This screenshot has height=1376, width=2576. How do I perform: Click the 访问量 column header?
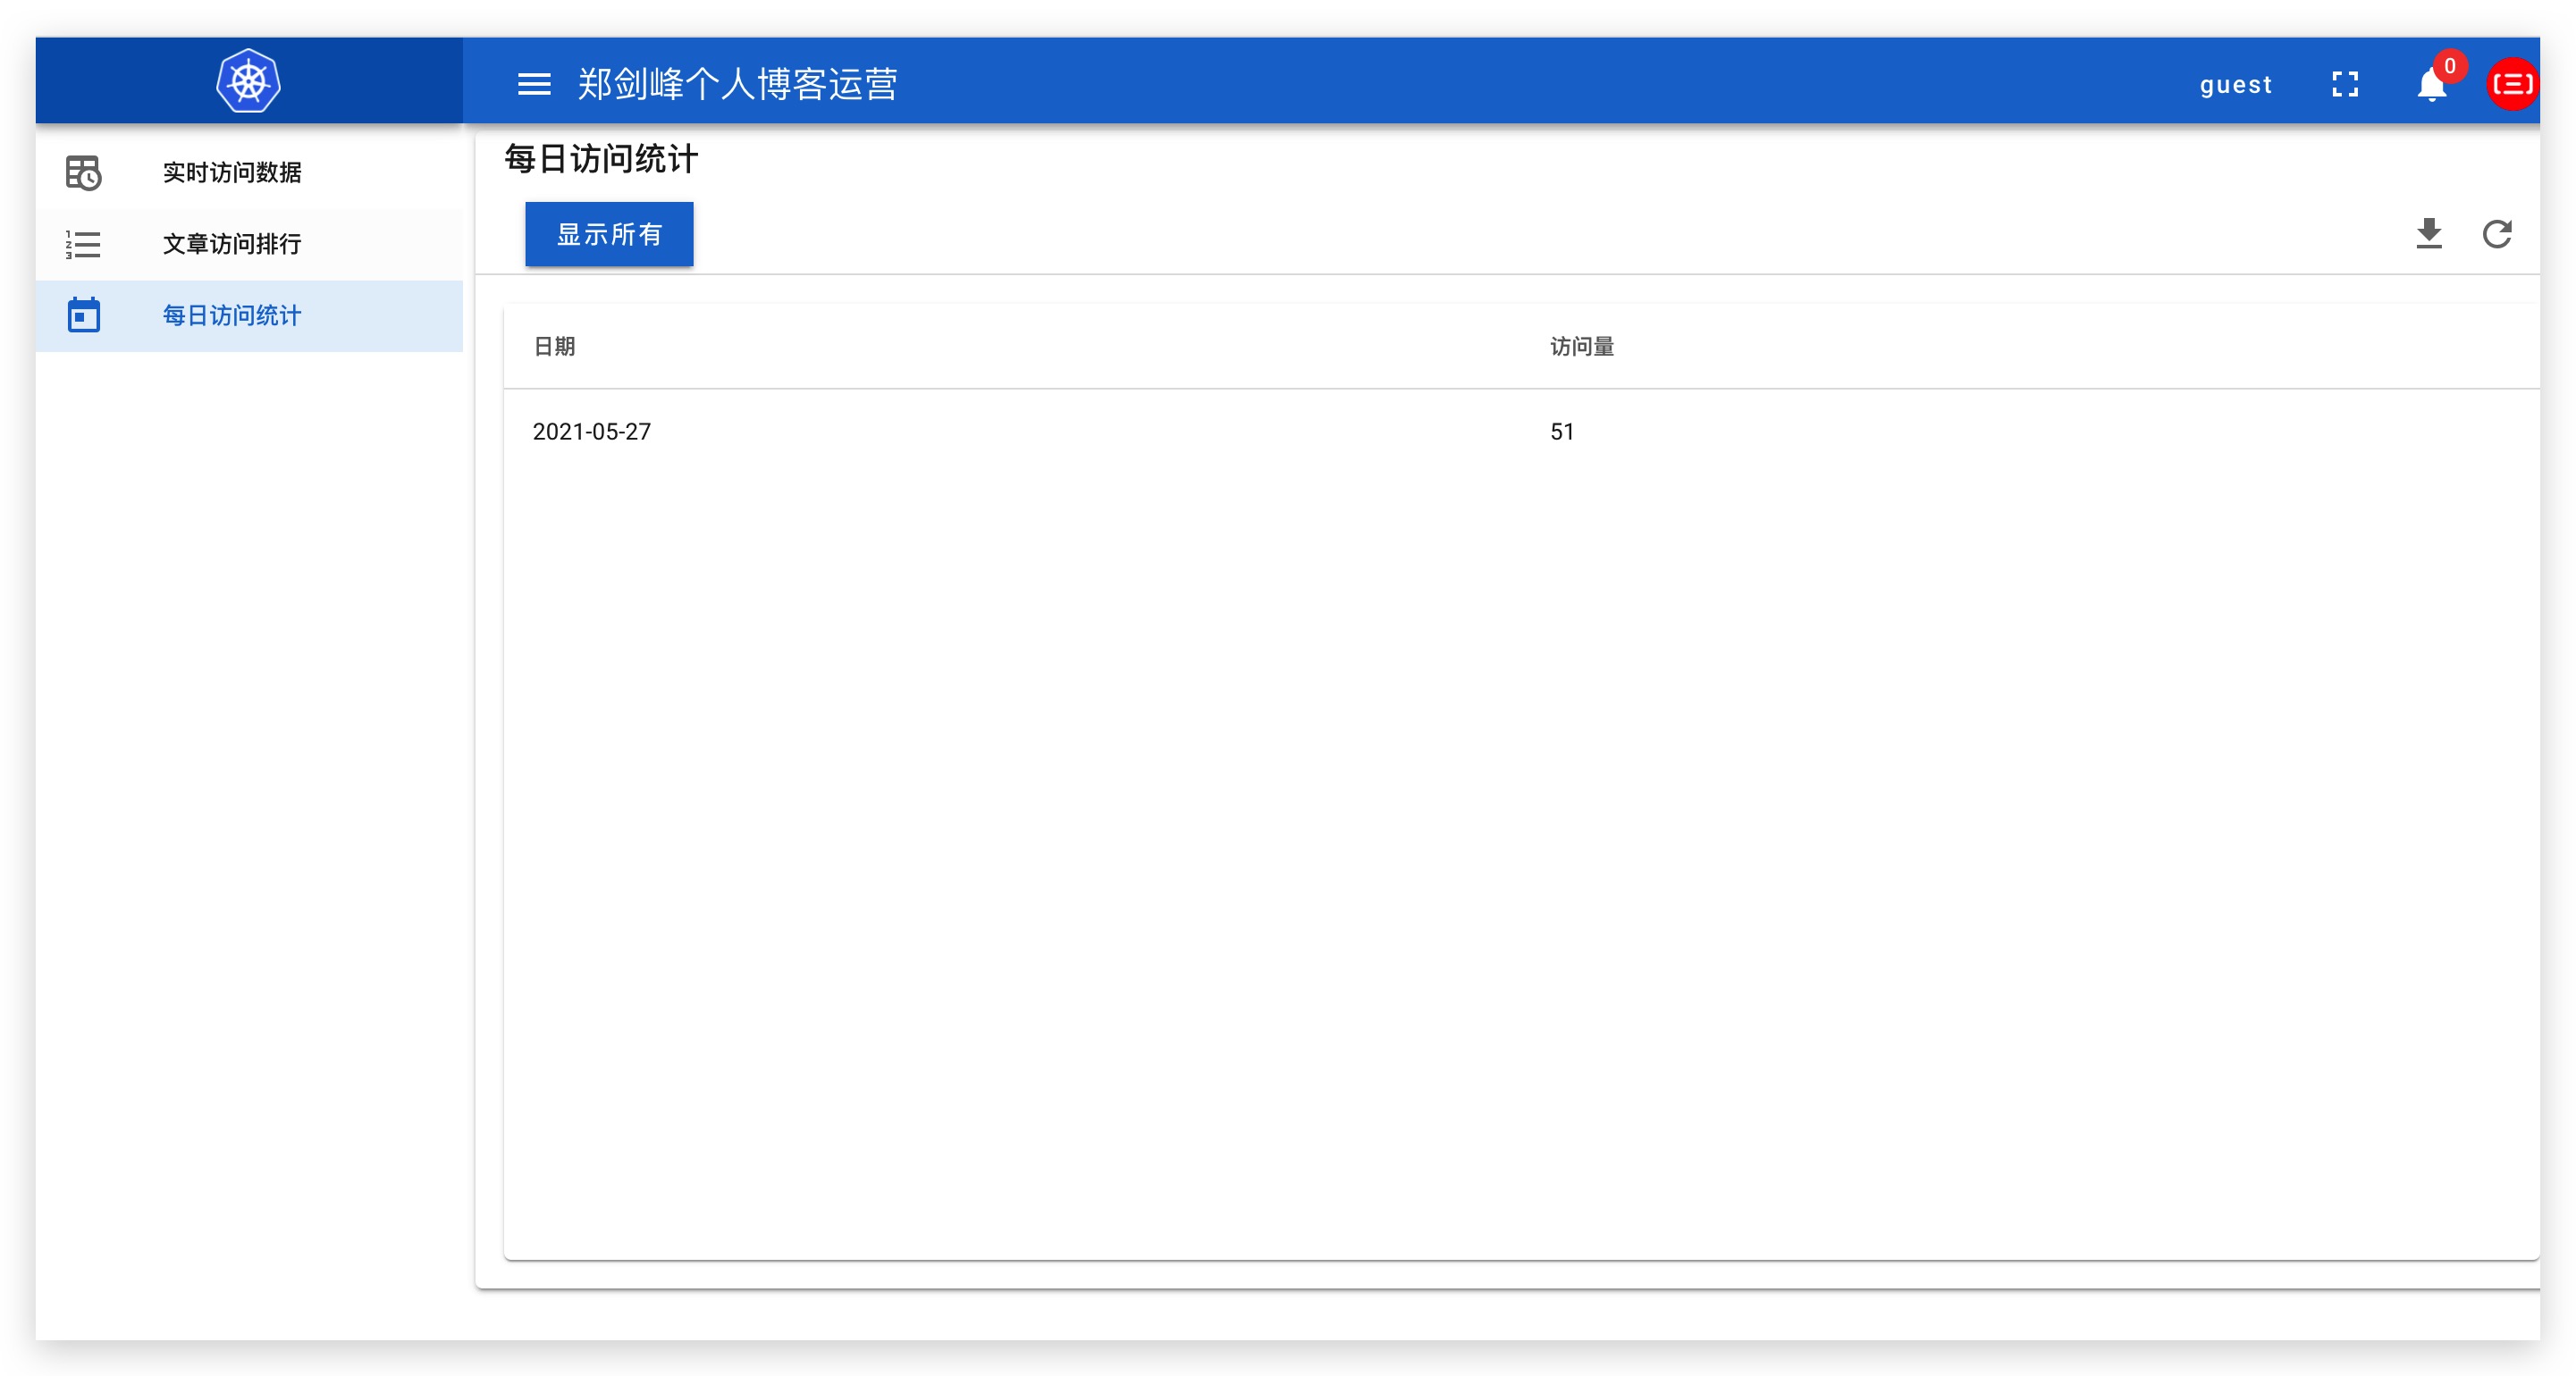(1582, 346)
